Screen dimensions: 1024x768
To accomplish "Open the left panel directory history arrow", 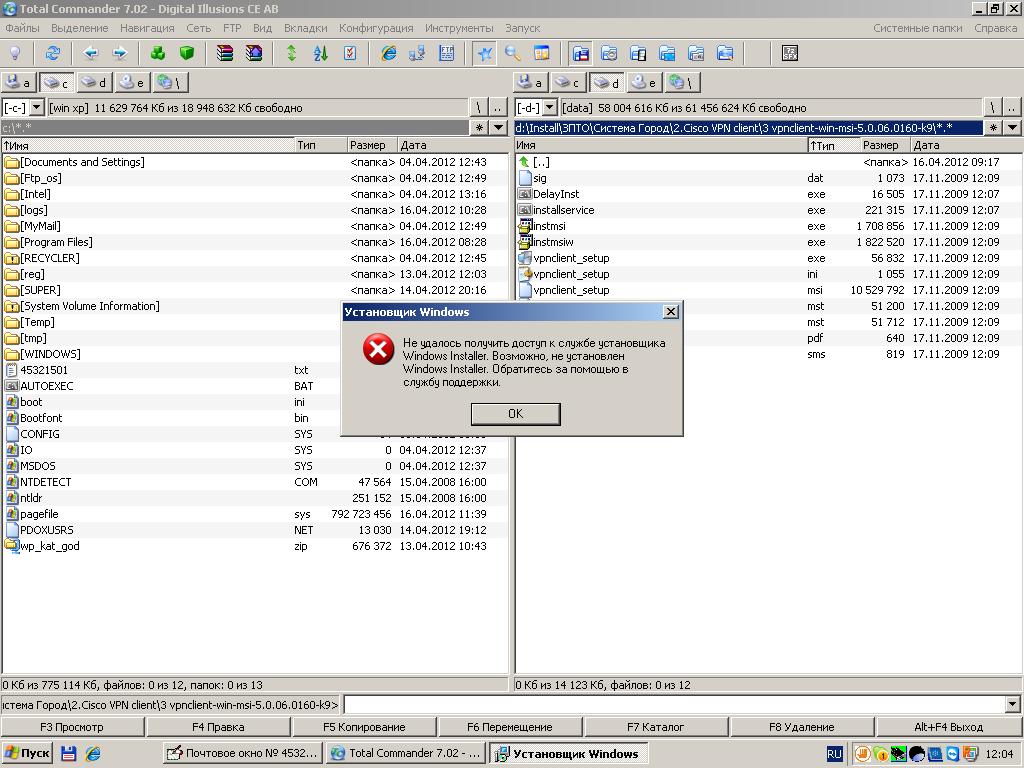I will pos(499,128).
